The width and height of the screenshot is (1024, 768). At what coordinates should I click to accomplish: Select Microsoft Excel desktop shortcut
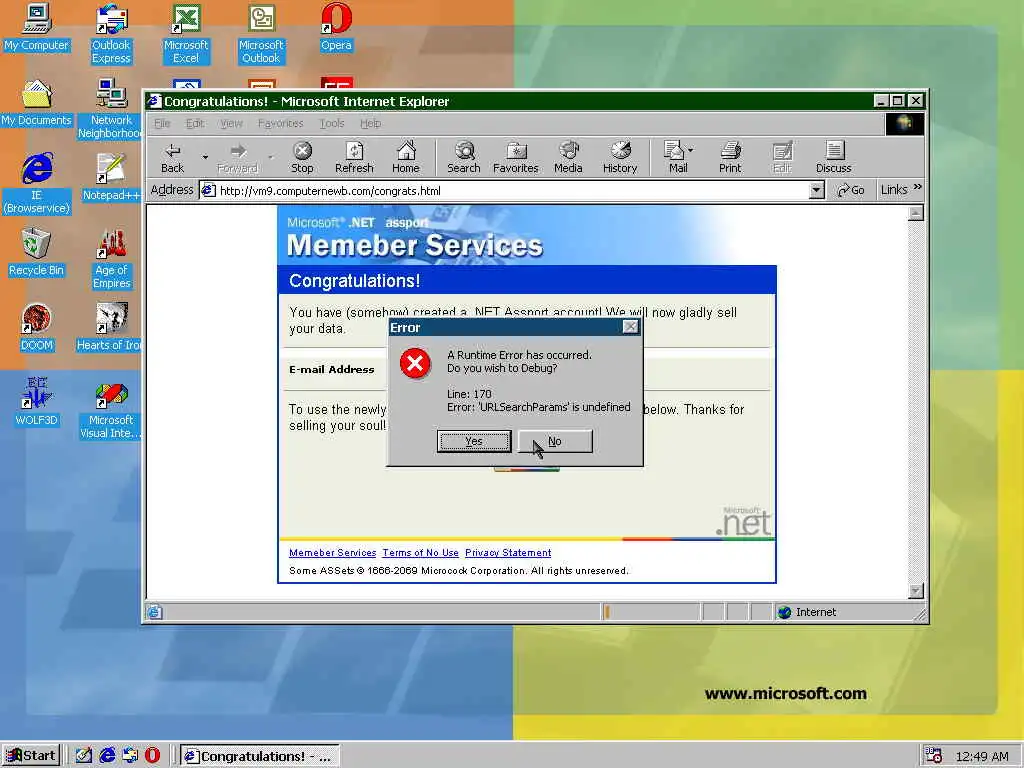(185, 34)
